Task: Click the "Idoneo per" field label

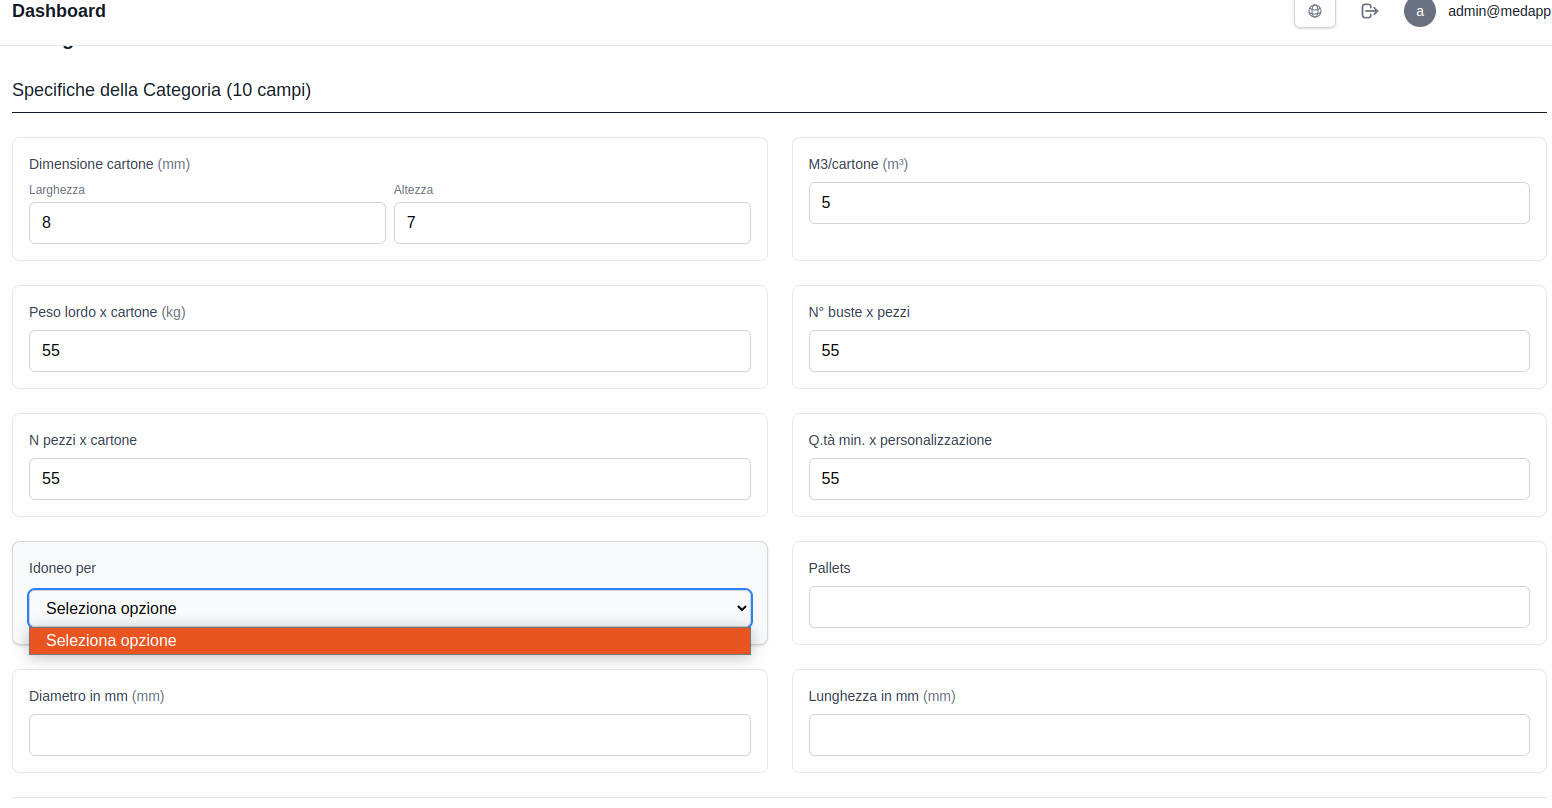Action: click(62, 568)
